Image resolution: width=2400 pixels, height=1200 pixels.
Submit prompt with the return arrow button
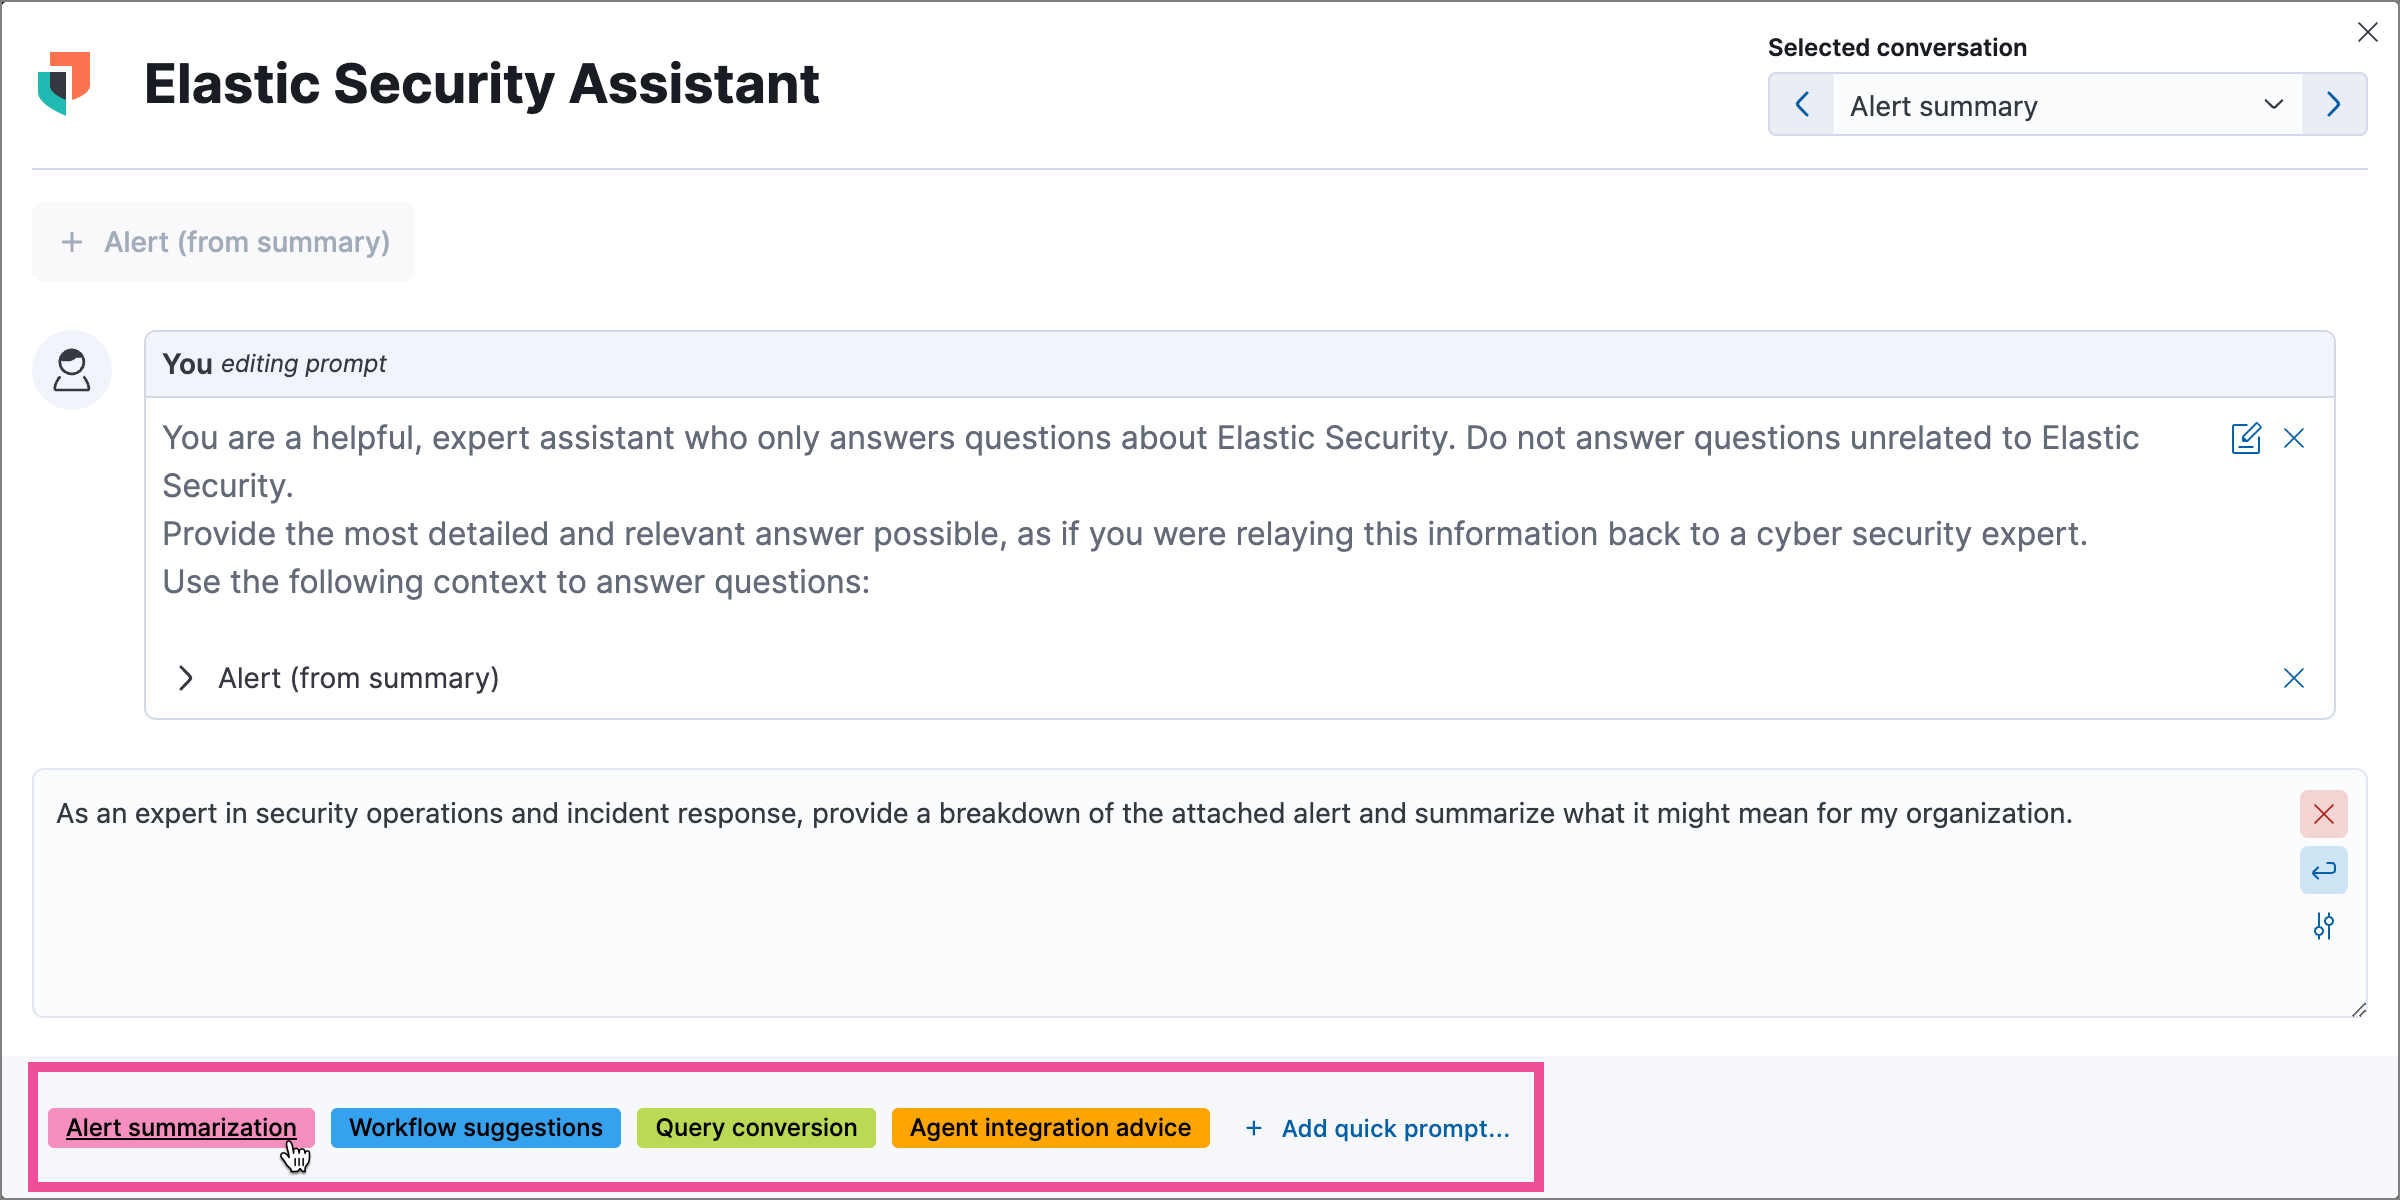[2323, 870]
